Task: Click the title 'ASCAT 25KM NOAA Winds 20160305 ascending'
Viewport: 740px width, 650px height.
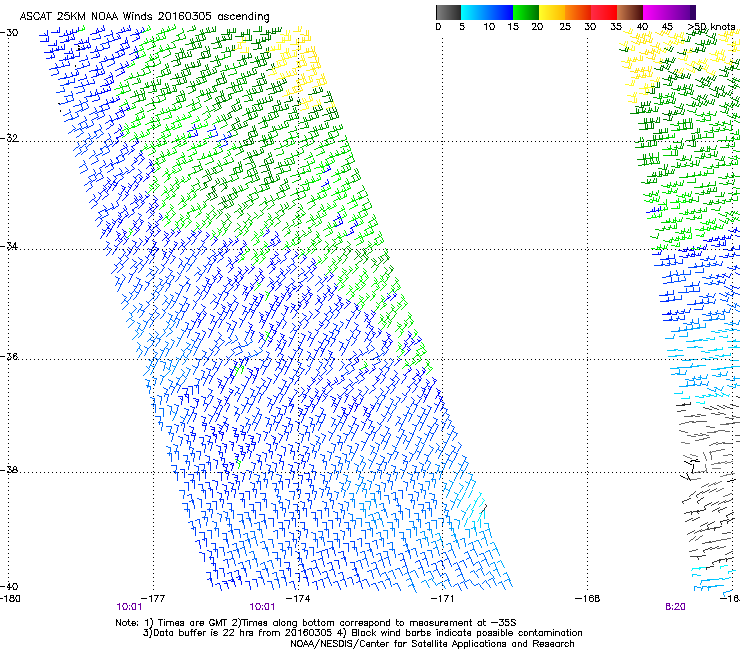Action: coord(144,16)
